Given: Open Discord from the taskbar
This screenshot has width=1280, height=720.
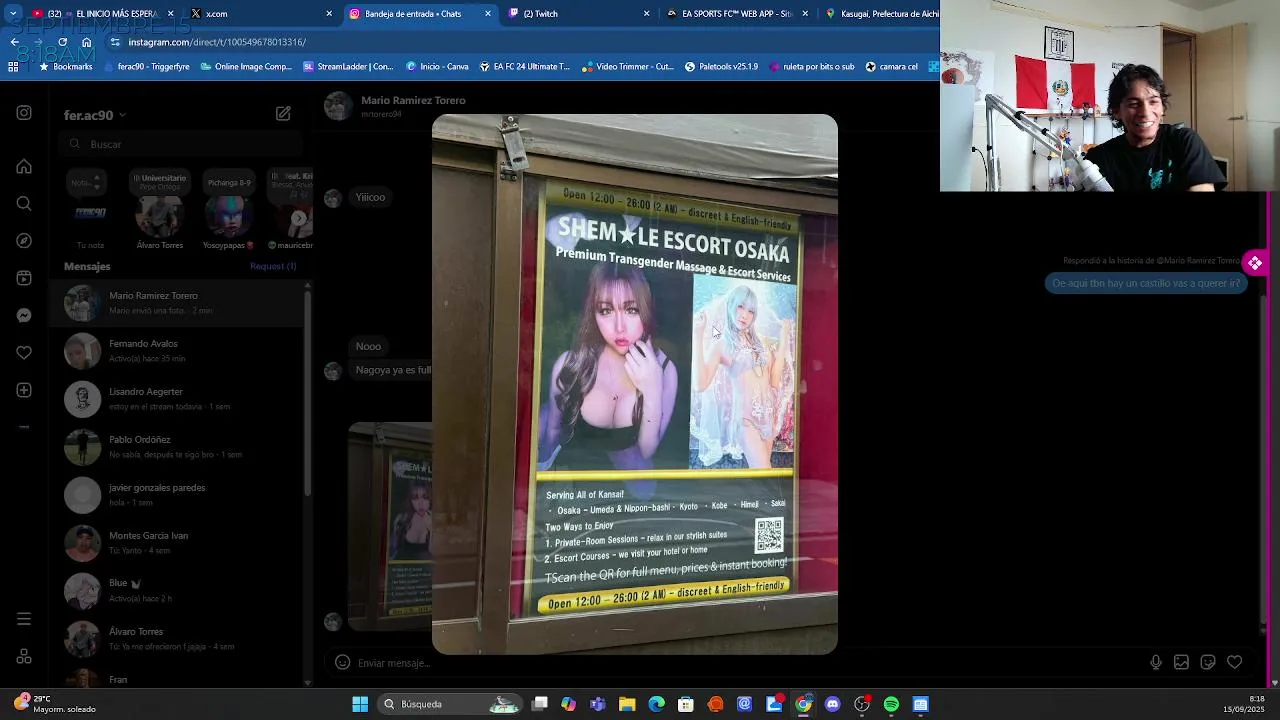Looking at the screenshot, I should click(x=832, y=704).
